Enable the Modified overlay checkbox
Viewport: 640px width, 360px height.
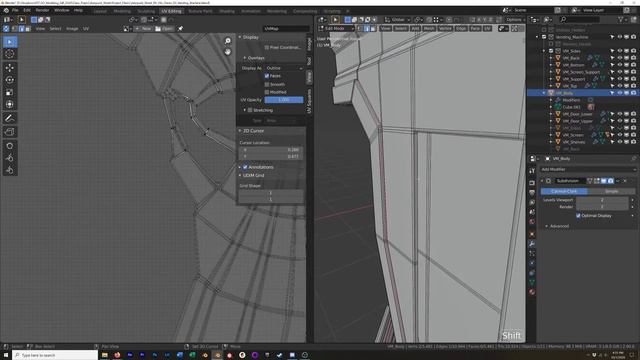tap(267, 92)
